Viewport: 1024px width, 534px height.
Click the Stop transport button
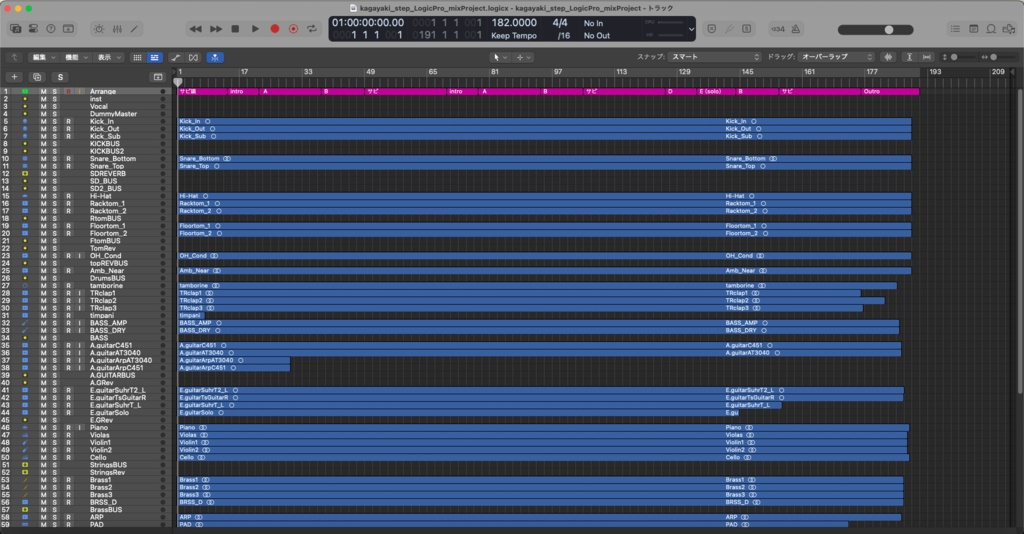[x=235, y=29]
